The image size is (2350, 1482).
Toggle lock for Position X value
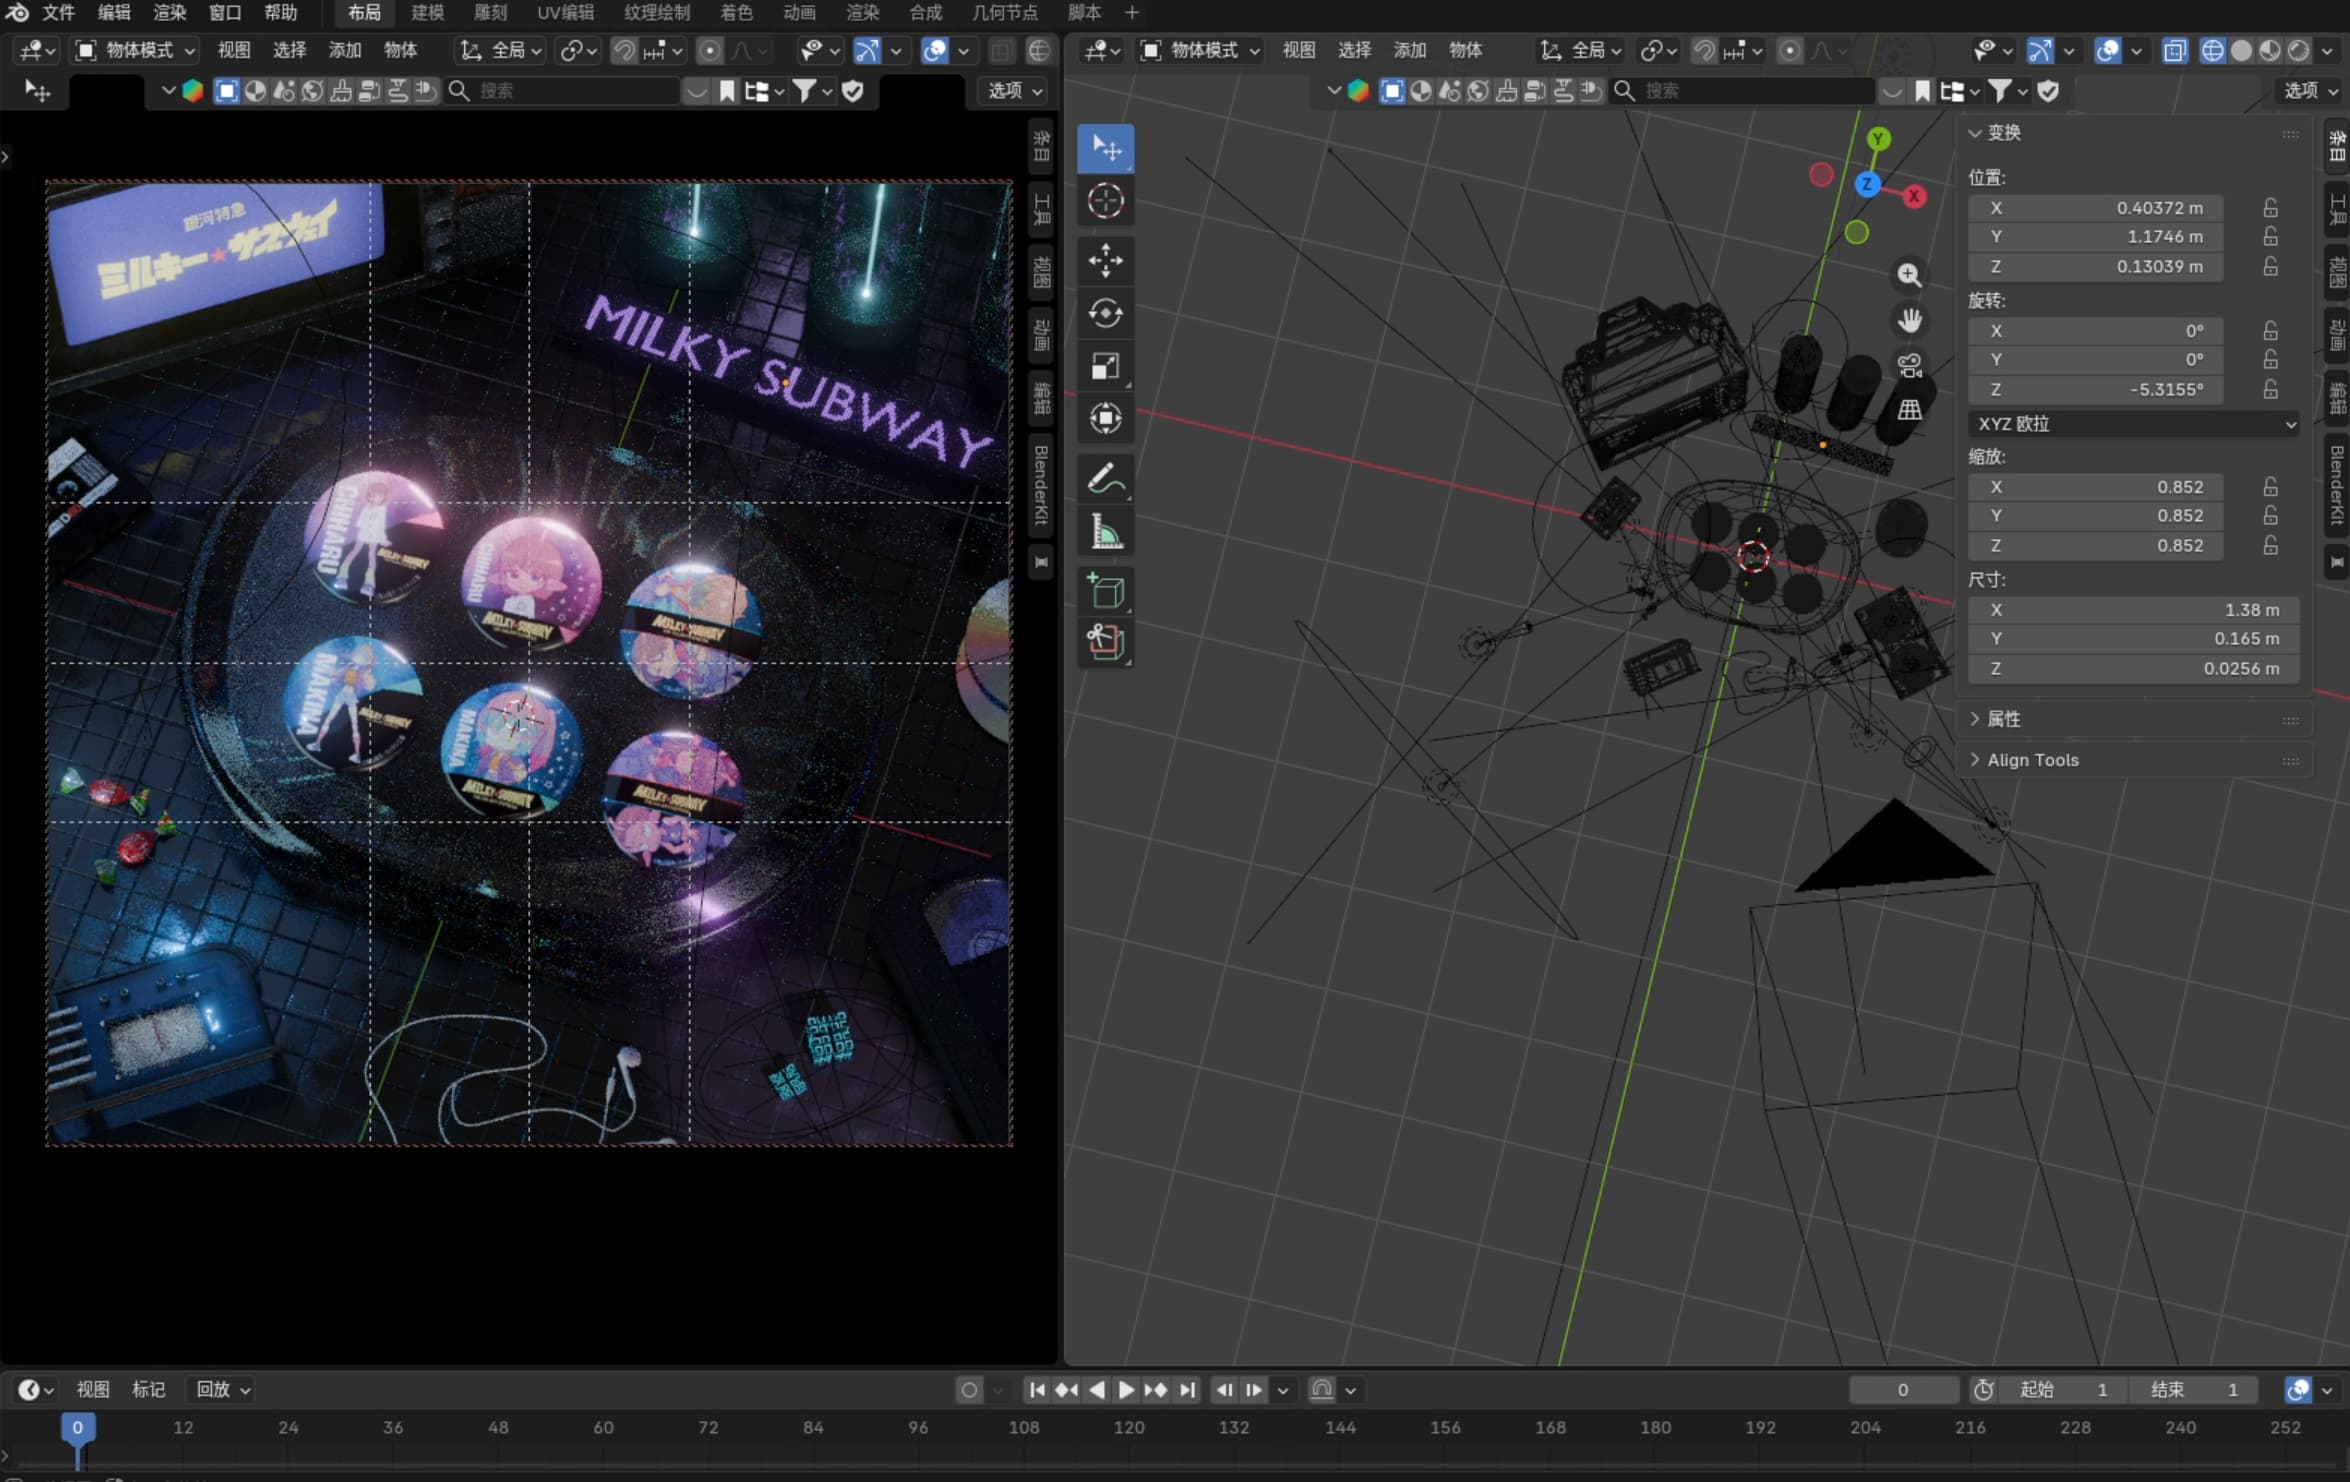point(2271,208)
